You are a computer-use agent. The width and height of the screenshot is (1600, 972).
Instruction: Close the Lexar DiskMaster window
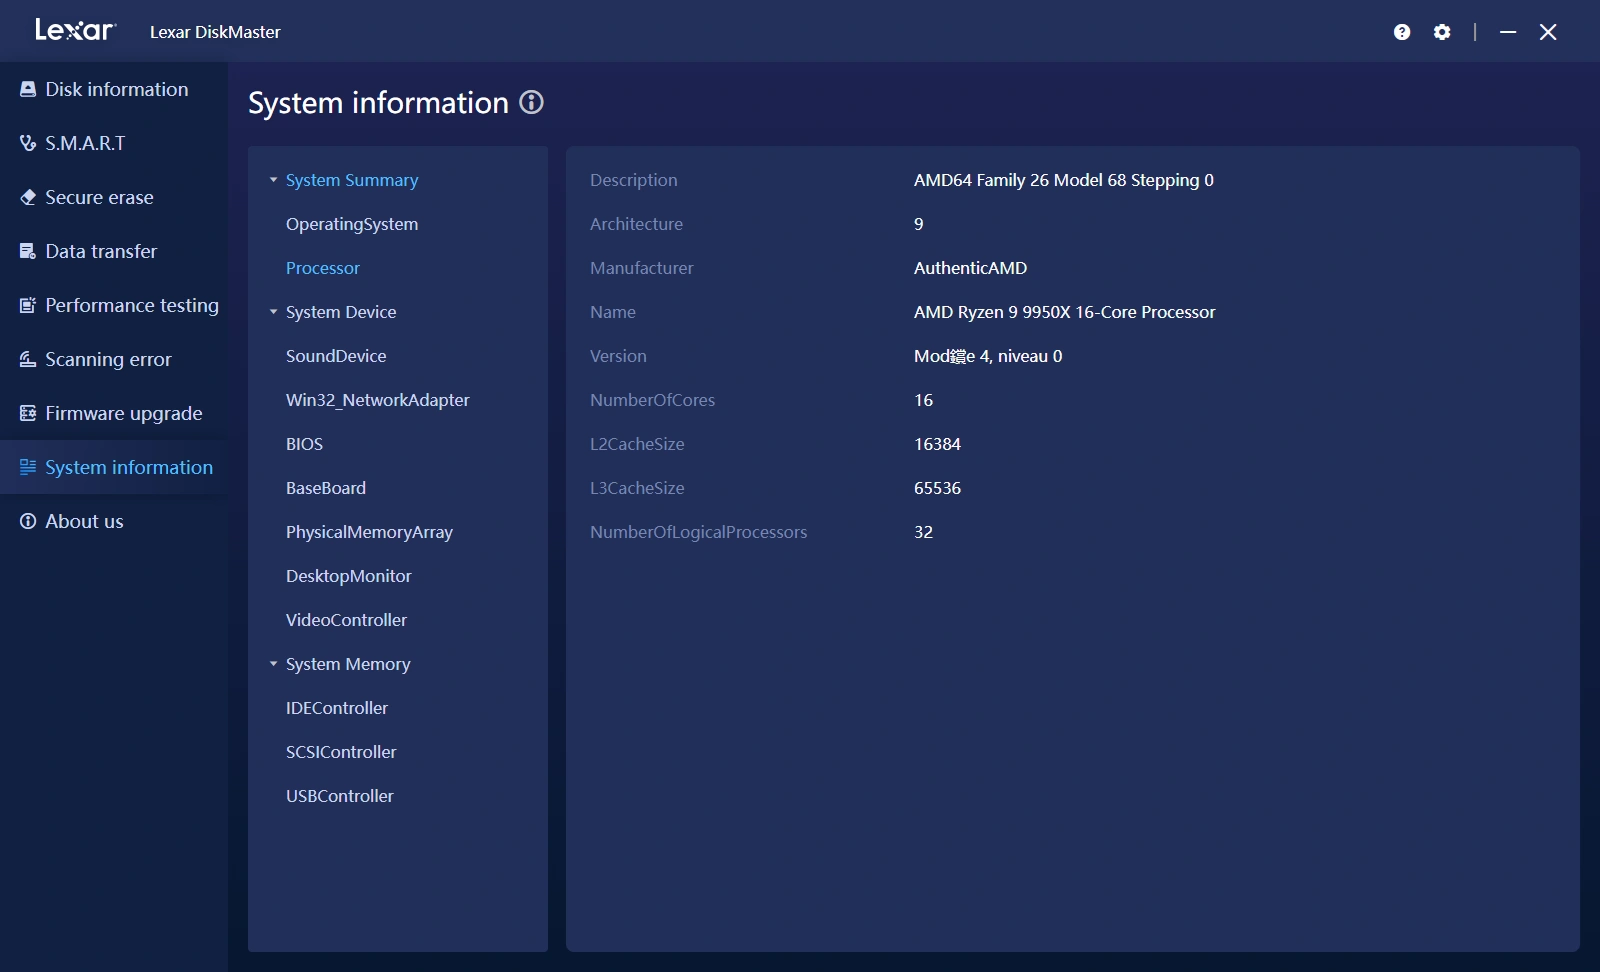(x=1548, y=32)
